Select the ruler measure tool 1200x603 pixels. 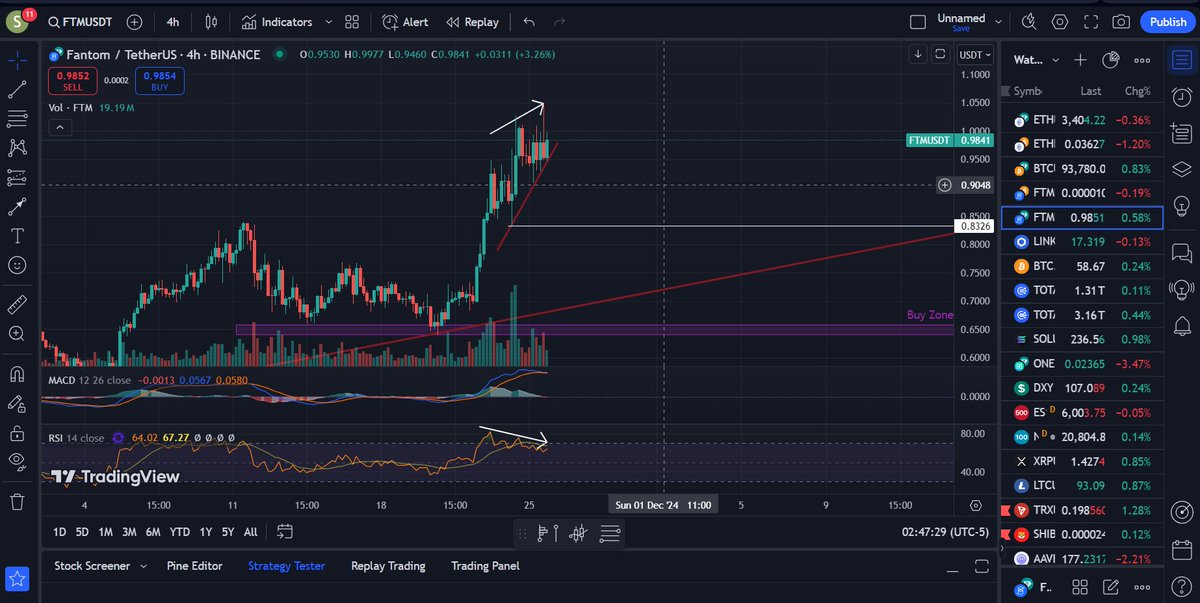tap(17, 304)
